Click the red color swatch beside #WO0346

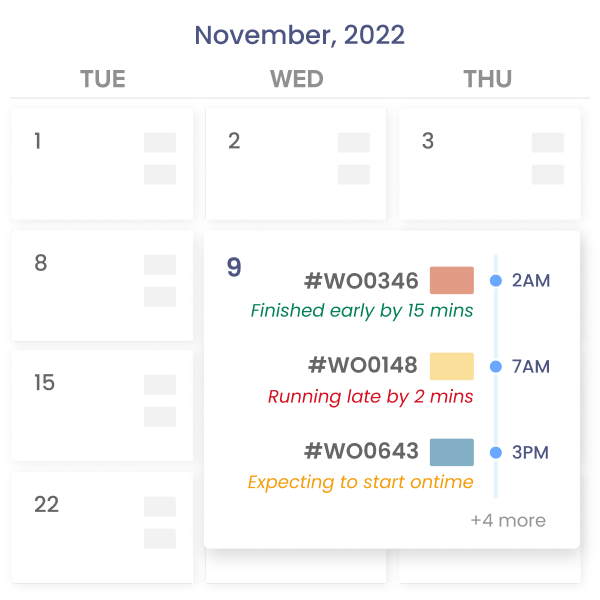pos(451,281)
